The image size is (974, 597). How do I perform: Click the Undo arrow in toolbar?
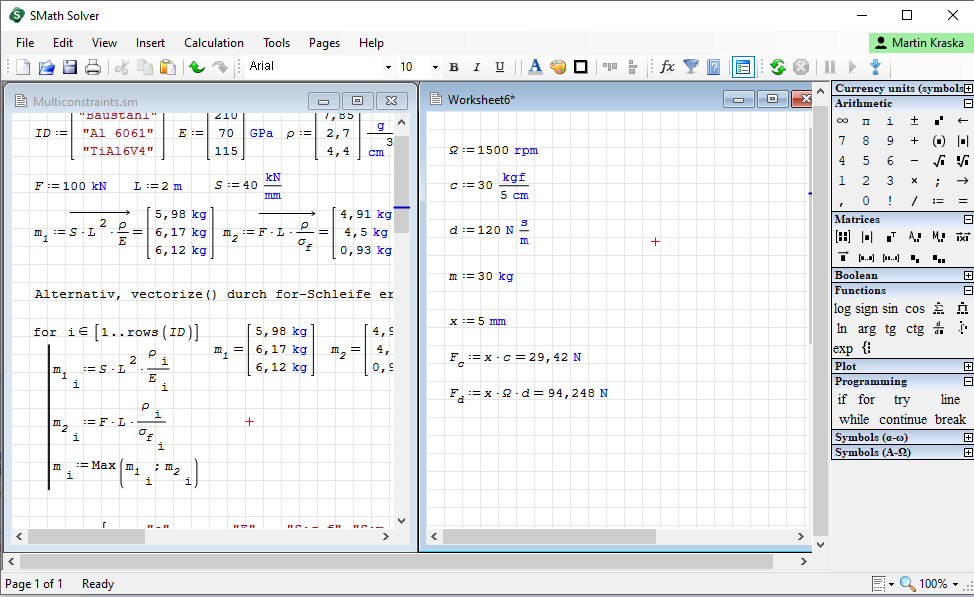pos(196,67)
